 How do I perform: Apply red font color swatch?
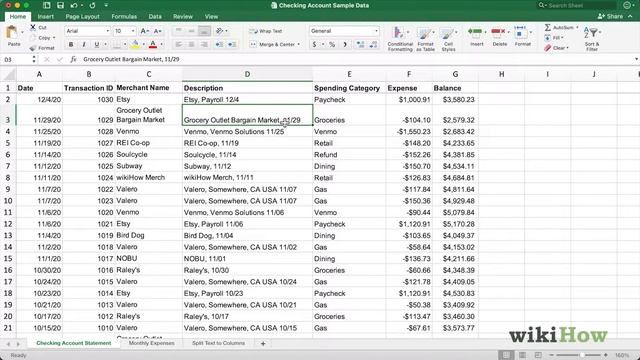[x=153, y=44]
